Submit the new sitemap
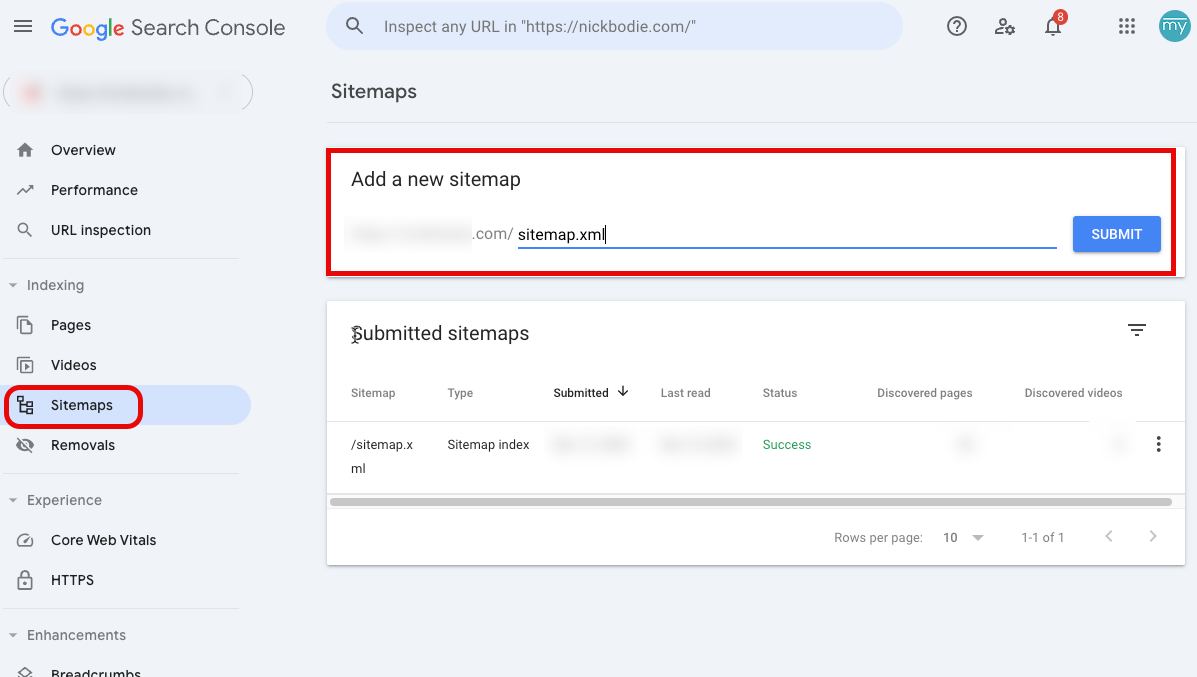 pos(1117,234)
